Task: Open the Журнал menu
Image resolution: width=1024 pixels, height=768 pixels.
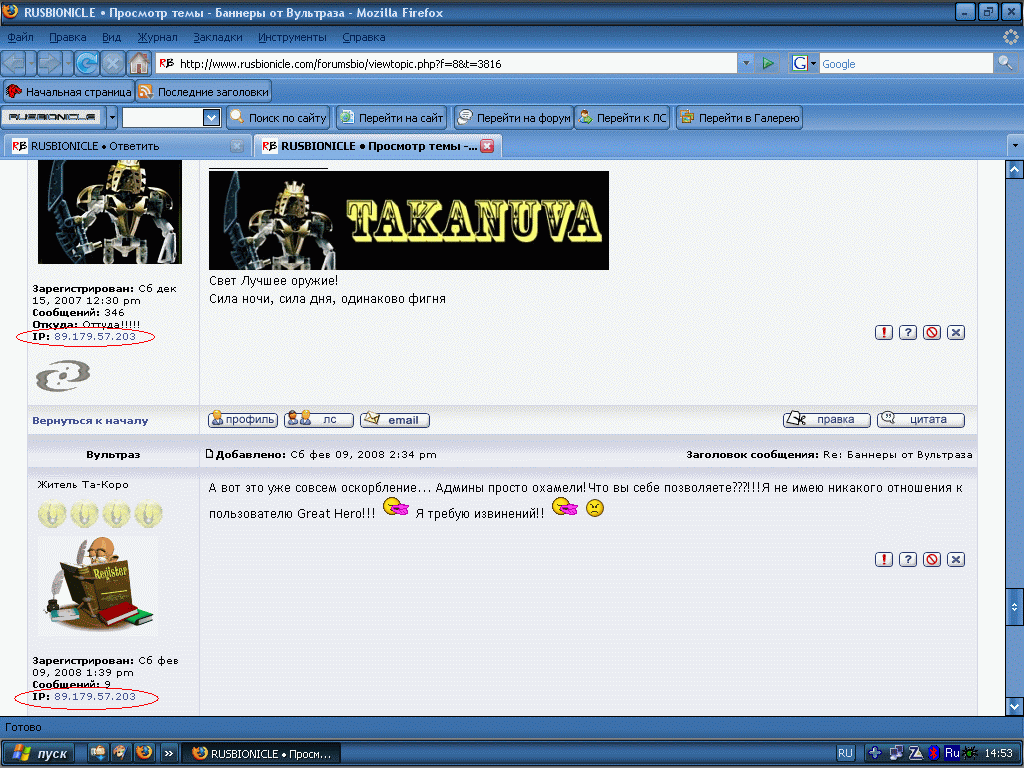Action: 157,37
